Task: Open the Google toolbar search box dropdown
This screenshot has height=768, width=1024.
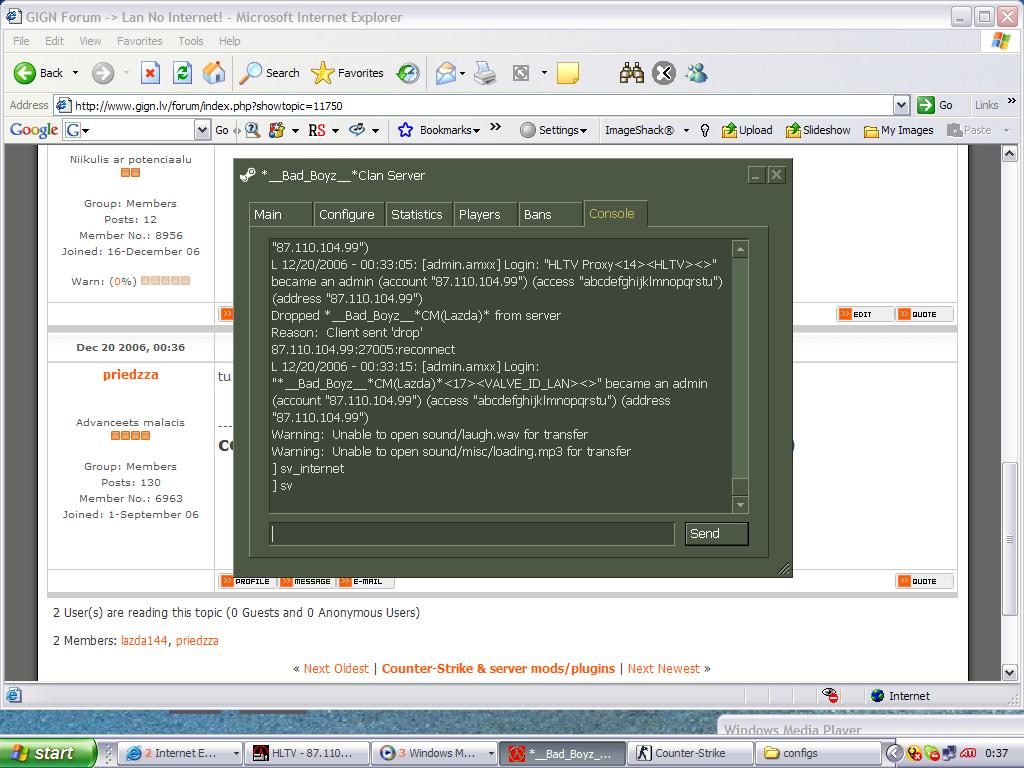Action: [202, 130]
